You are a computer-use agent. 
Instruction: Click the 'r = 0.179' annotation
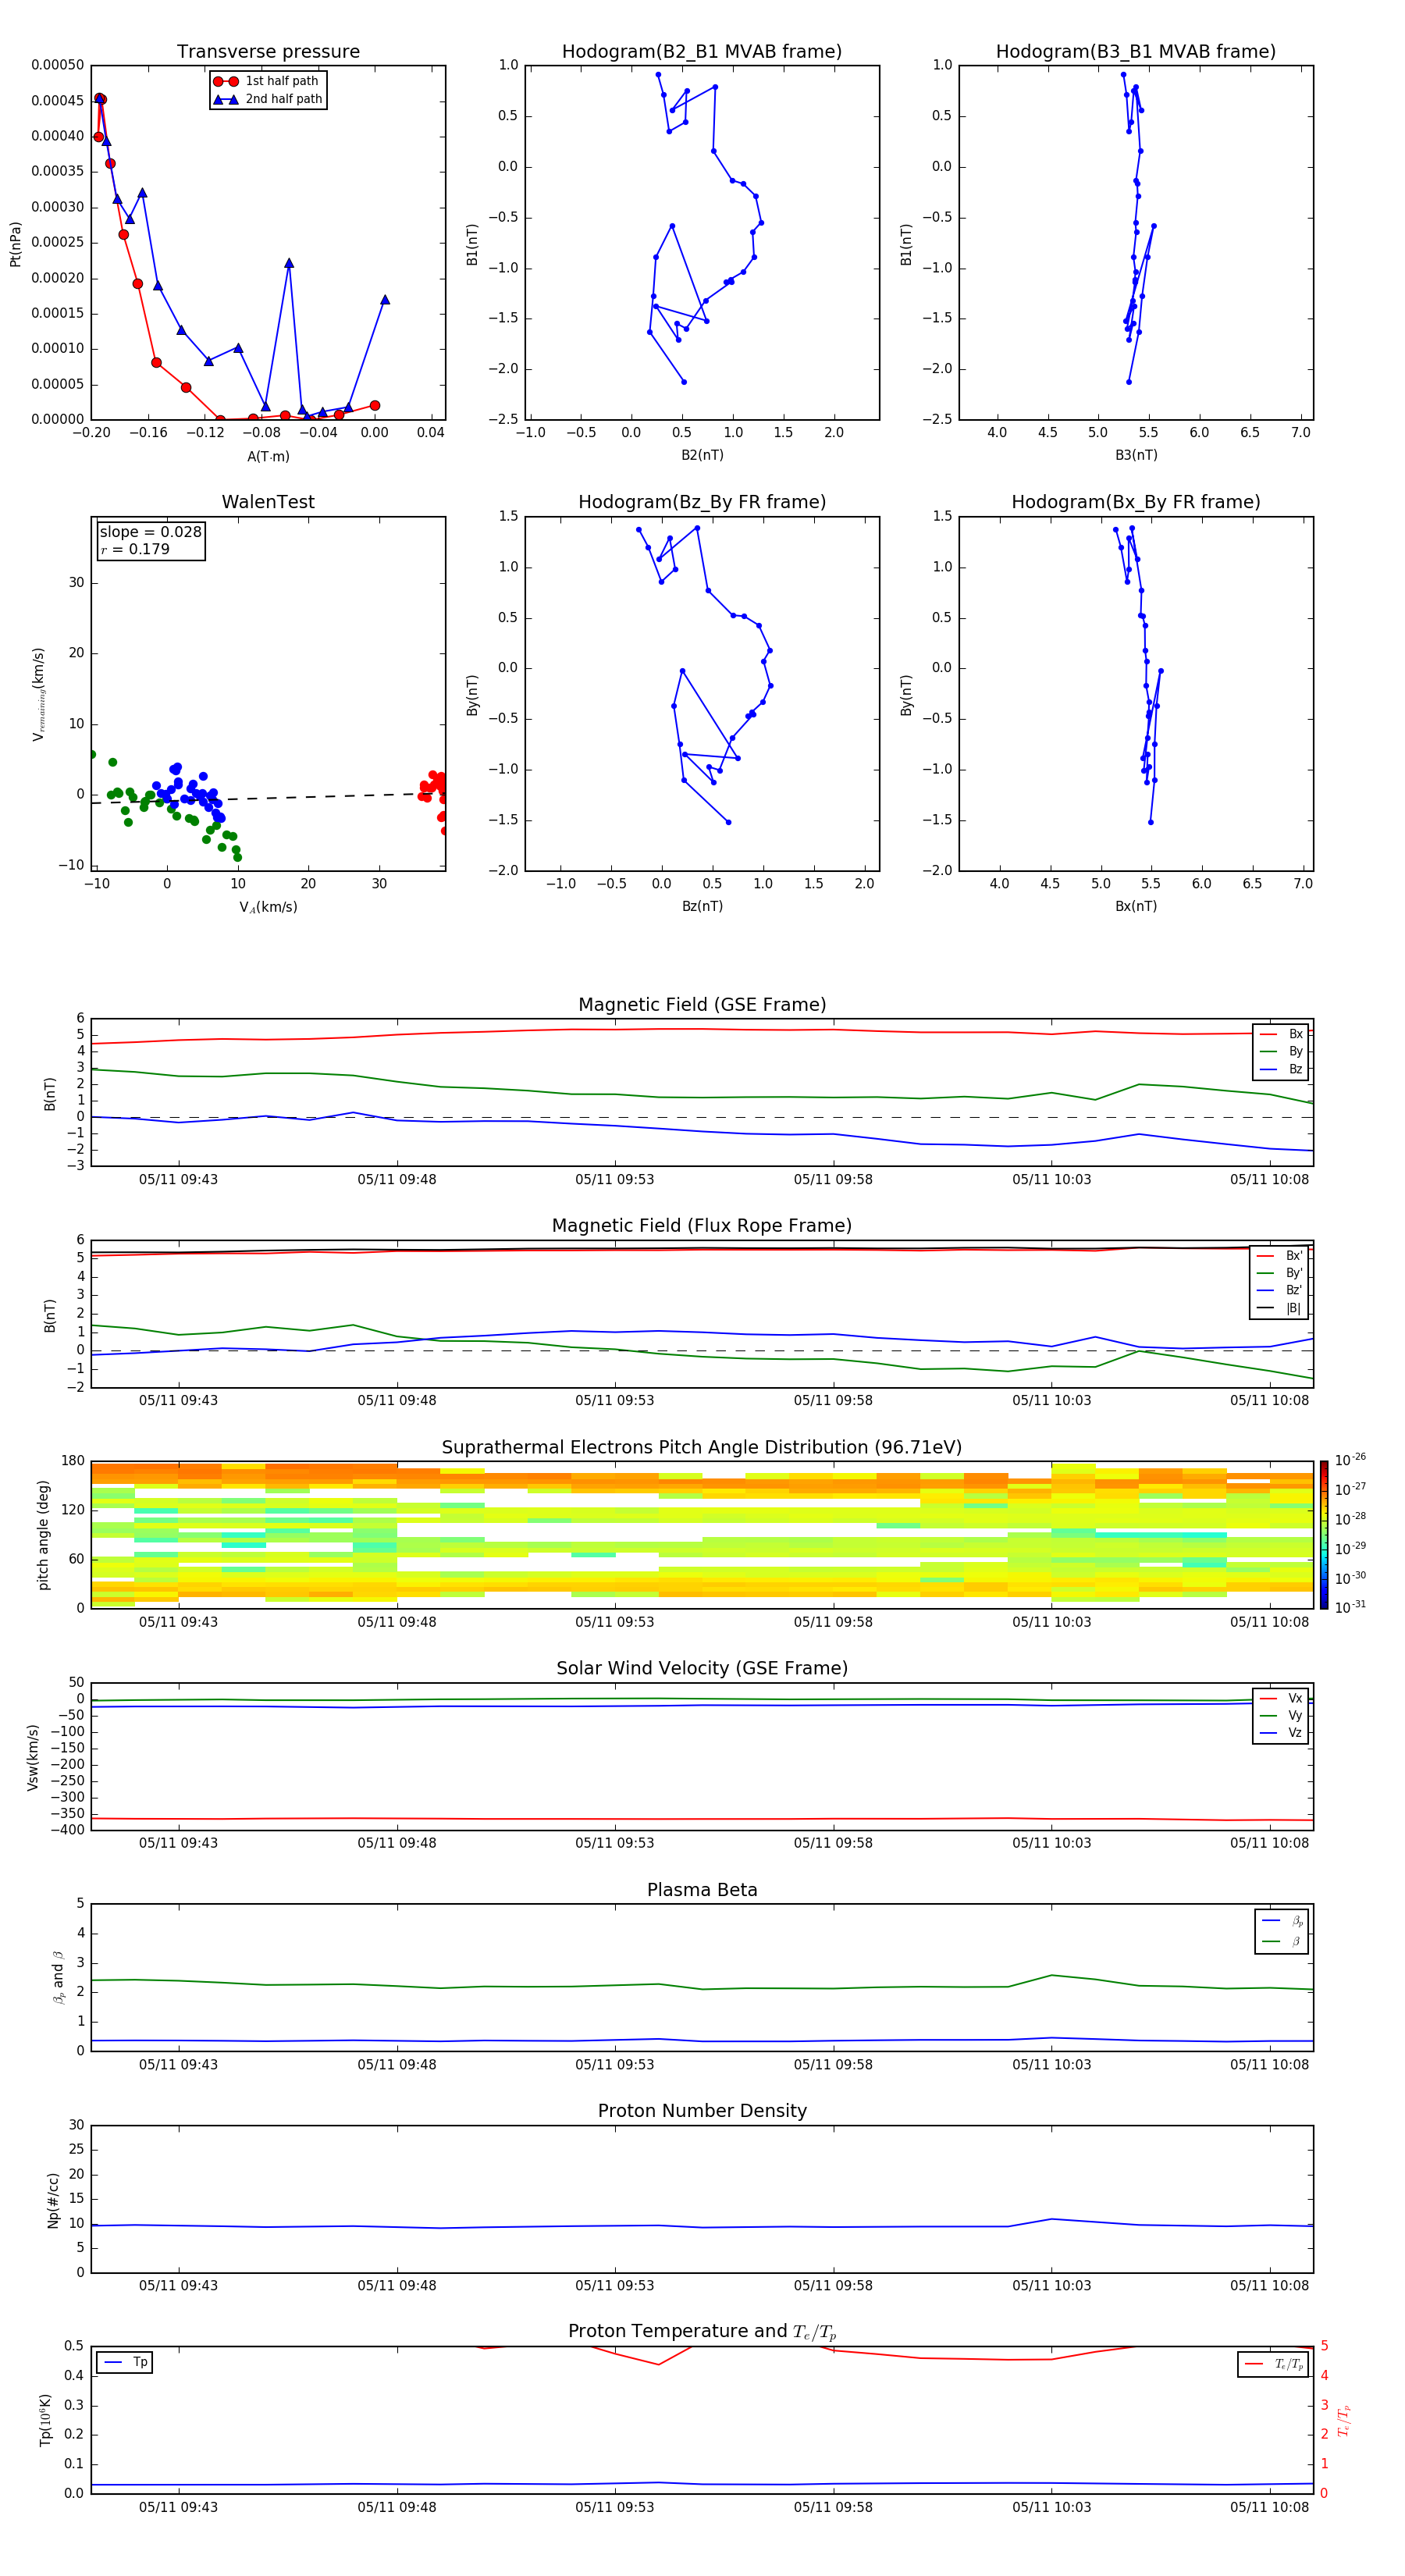coord(135,549)
